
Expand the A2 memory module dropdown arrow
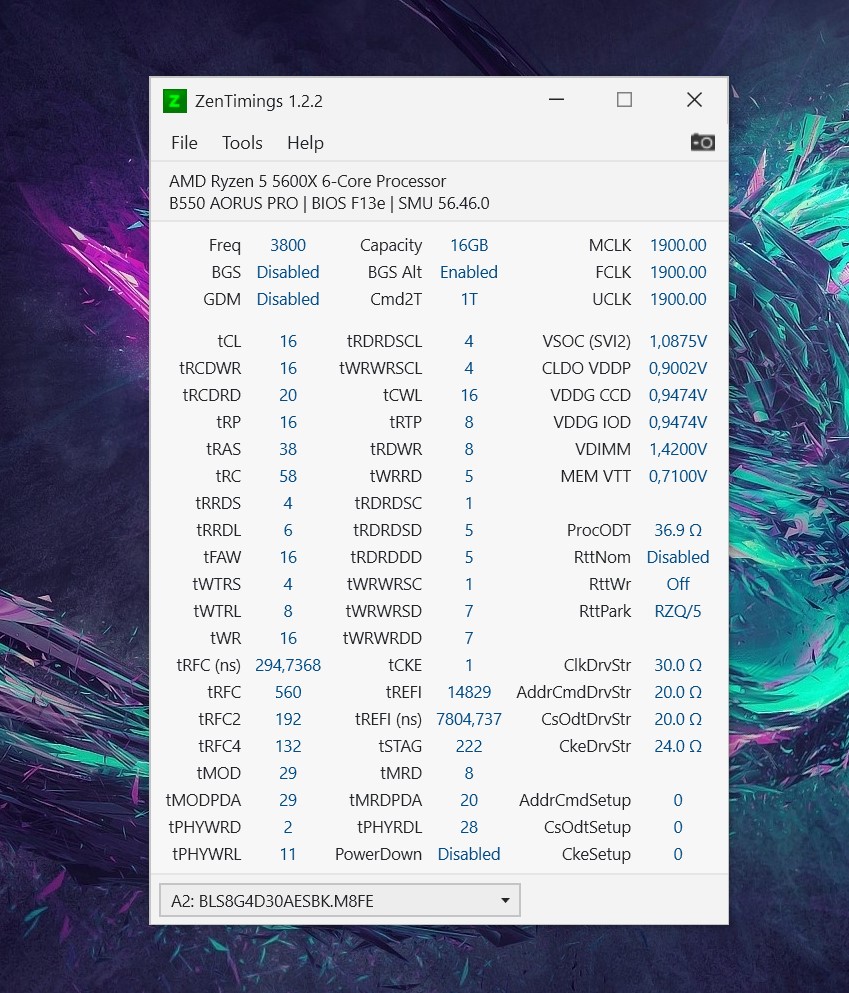point(505,900)
